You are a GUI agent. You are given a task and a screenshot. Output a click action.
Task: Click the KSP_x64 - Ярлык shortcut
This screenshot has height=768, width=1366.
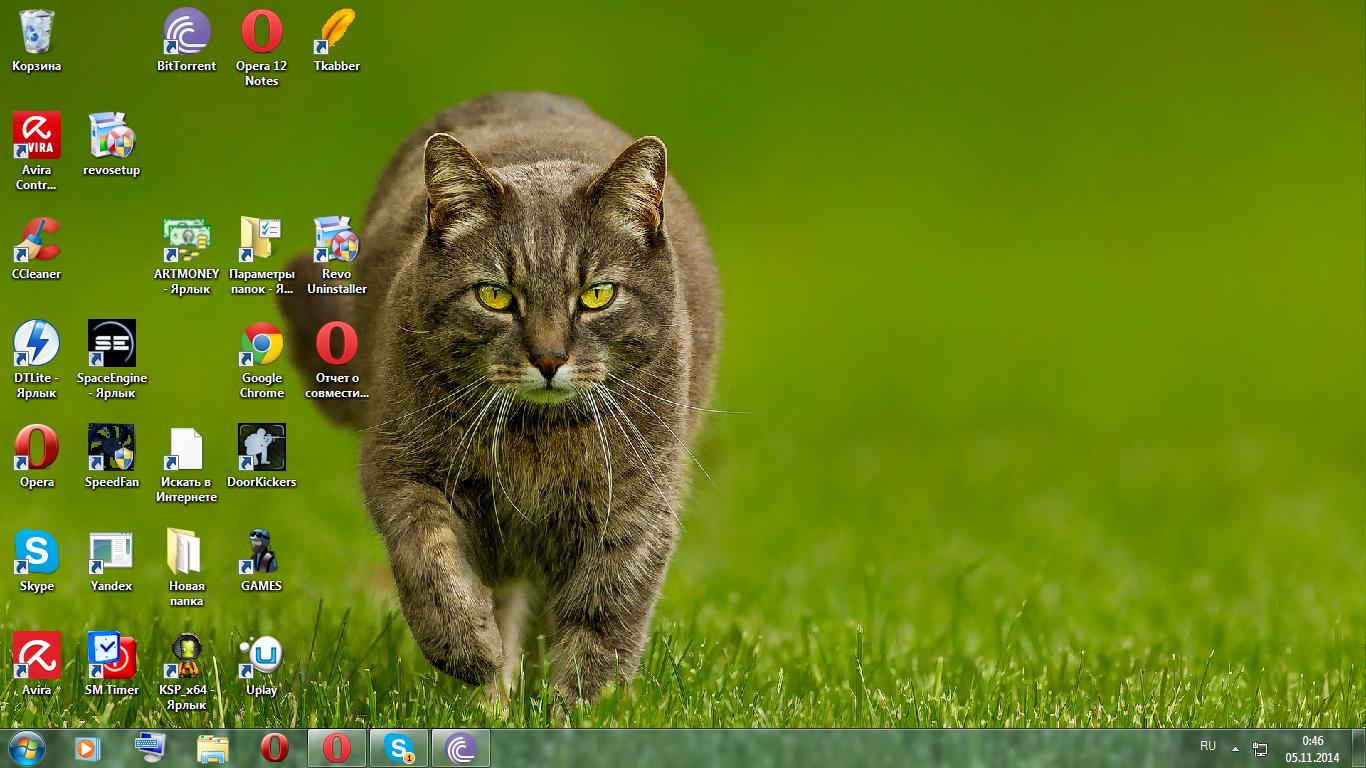click(186, 672)
